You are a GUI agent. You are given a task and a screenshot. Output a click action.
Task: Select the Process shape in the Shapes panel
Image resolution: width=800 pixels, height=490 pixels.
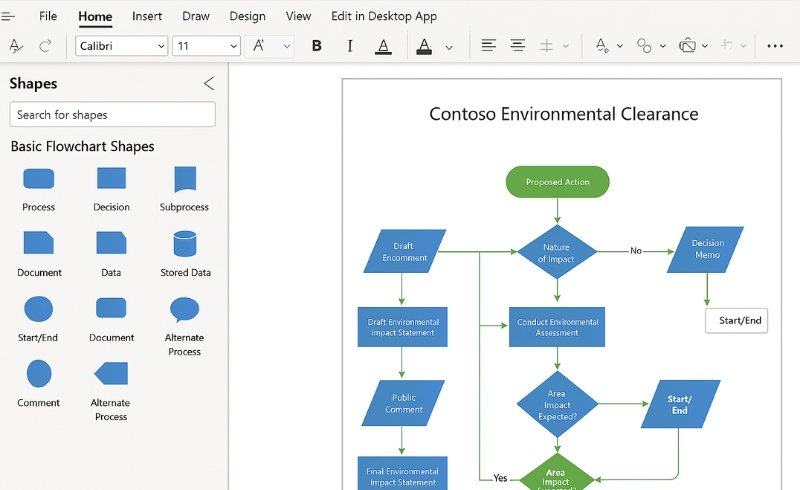point(38,180)
